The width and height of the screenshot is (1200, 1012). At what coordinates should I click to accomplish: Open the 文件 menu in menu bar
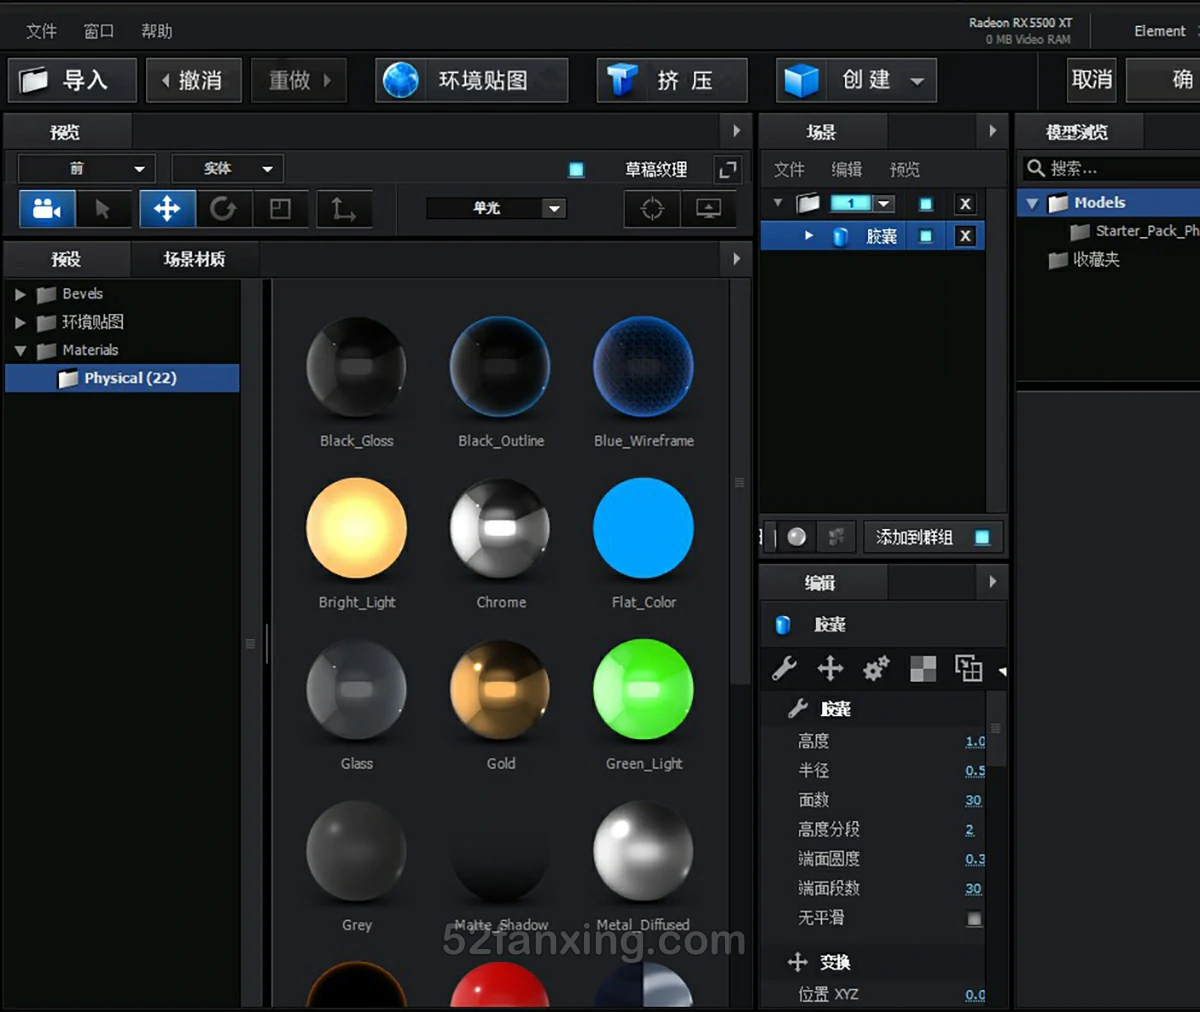tap(41, 31)
